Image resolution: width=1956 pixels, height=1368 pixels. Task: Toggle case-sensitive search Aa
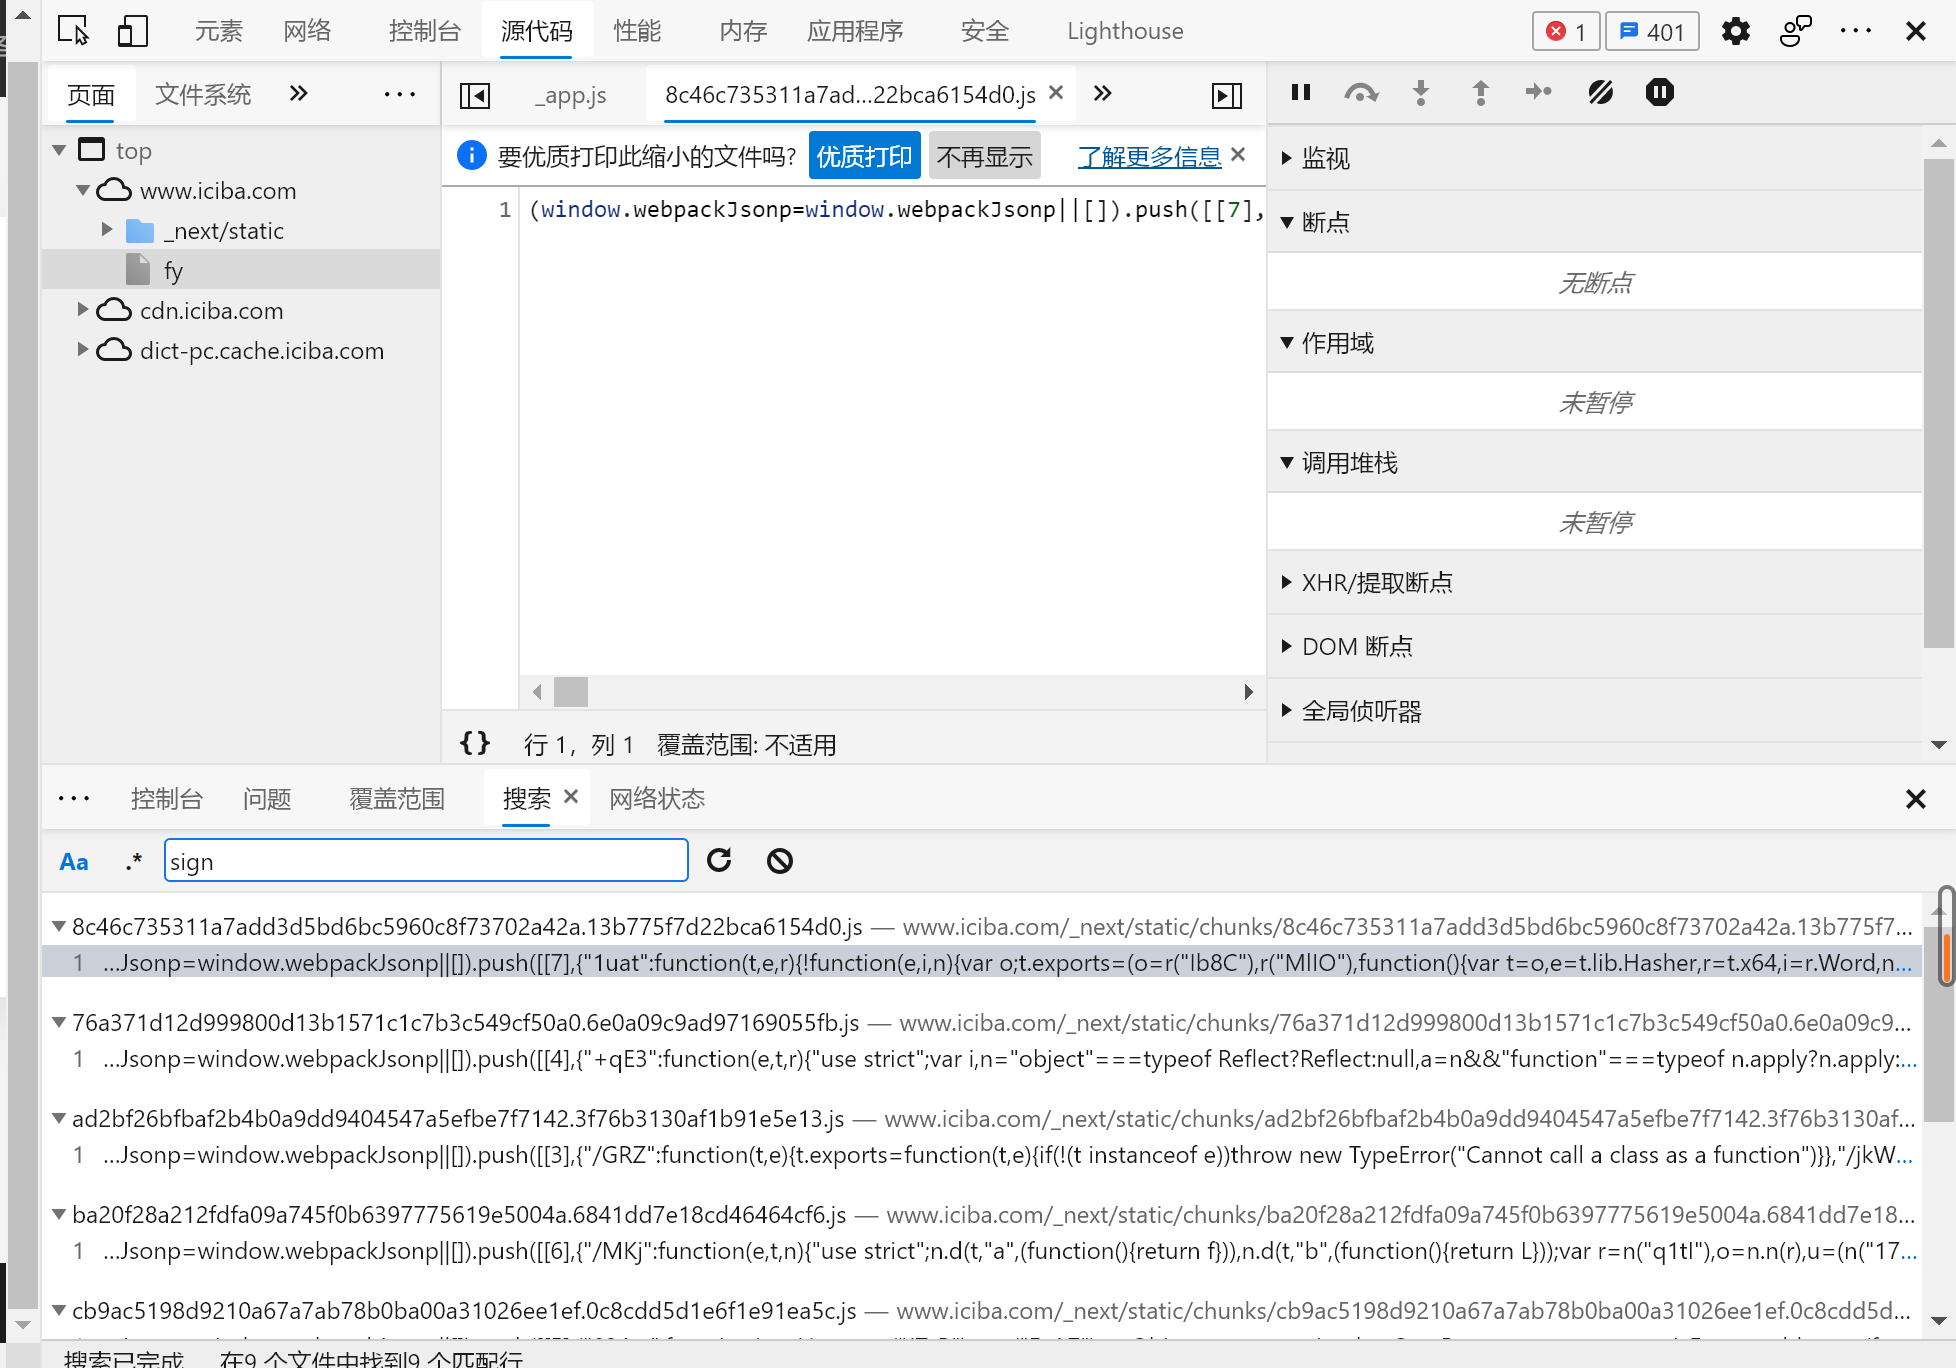tap(74, 861)
